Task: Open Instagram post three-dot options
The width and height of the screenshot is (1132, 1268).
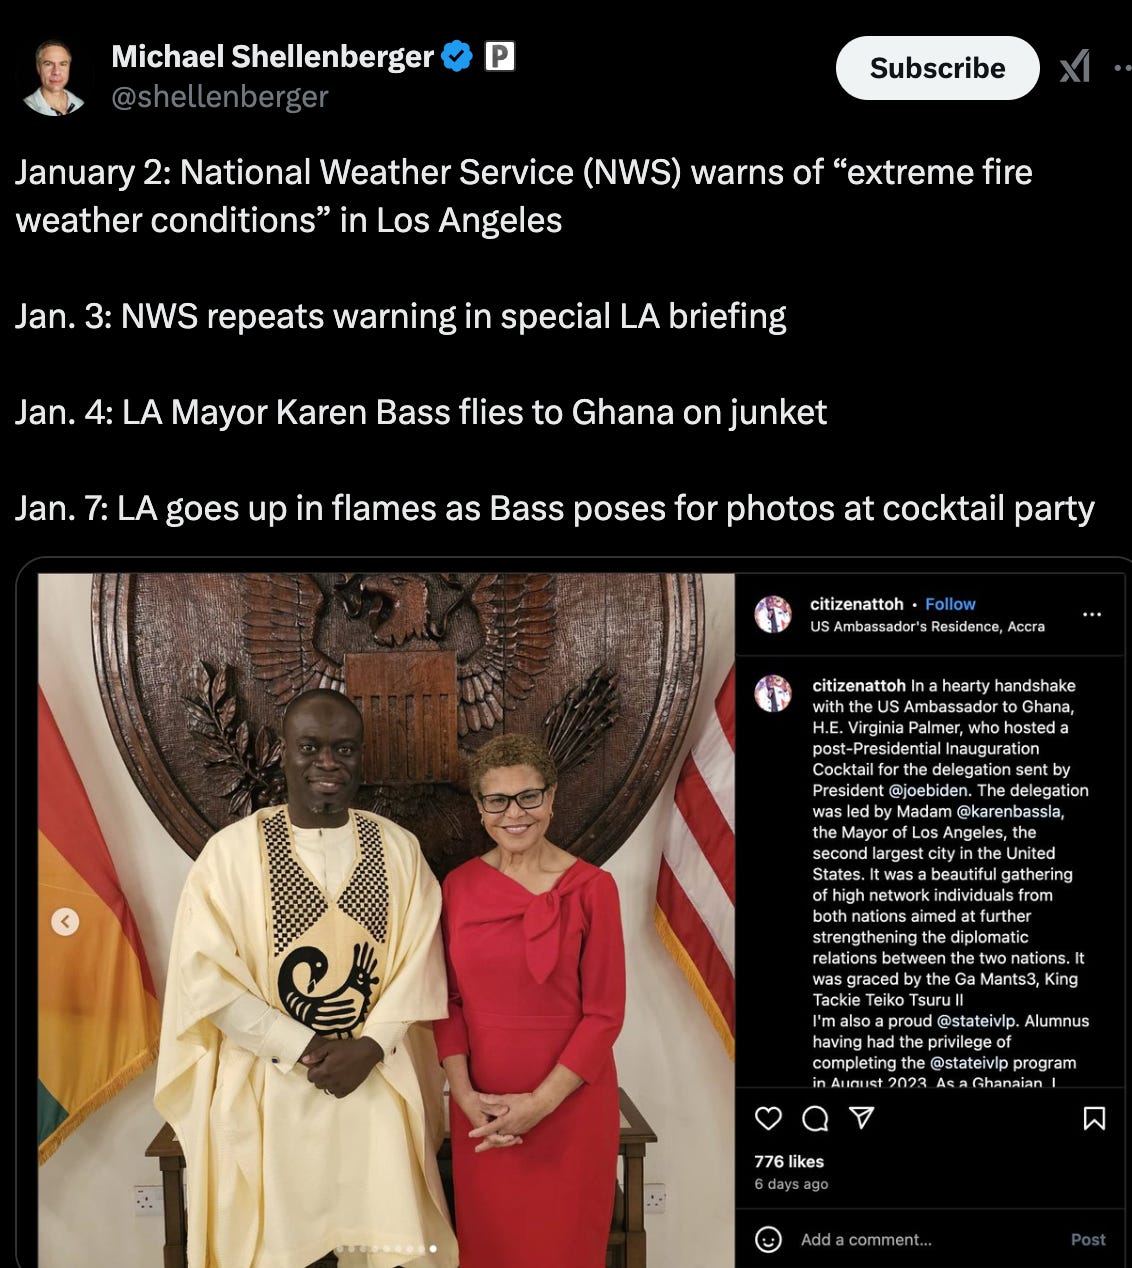Action: pos(1092,614)
